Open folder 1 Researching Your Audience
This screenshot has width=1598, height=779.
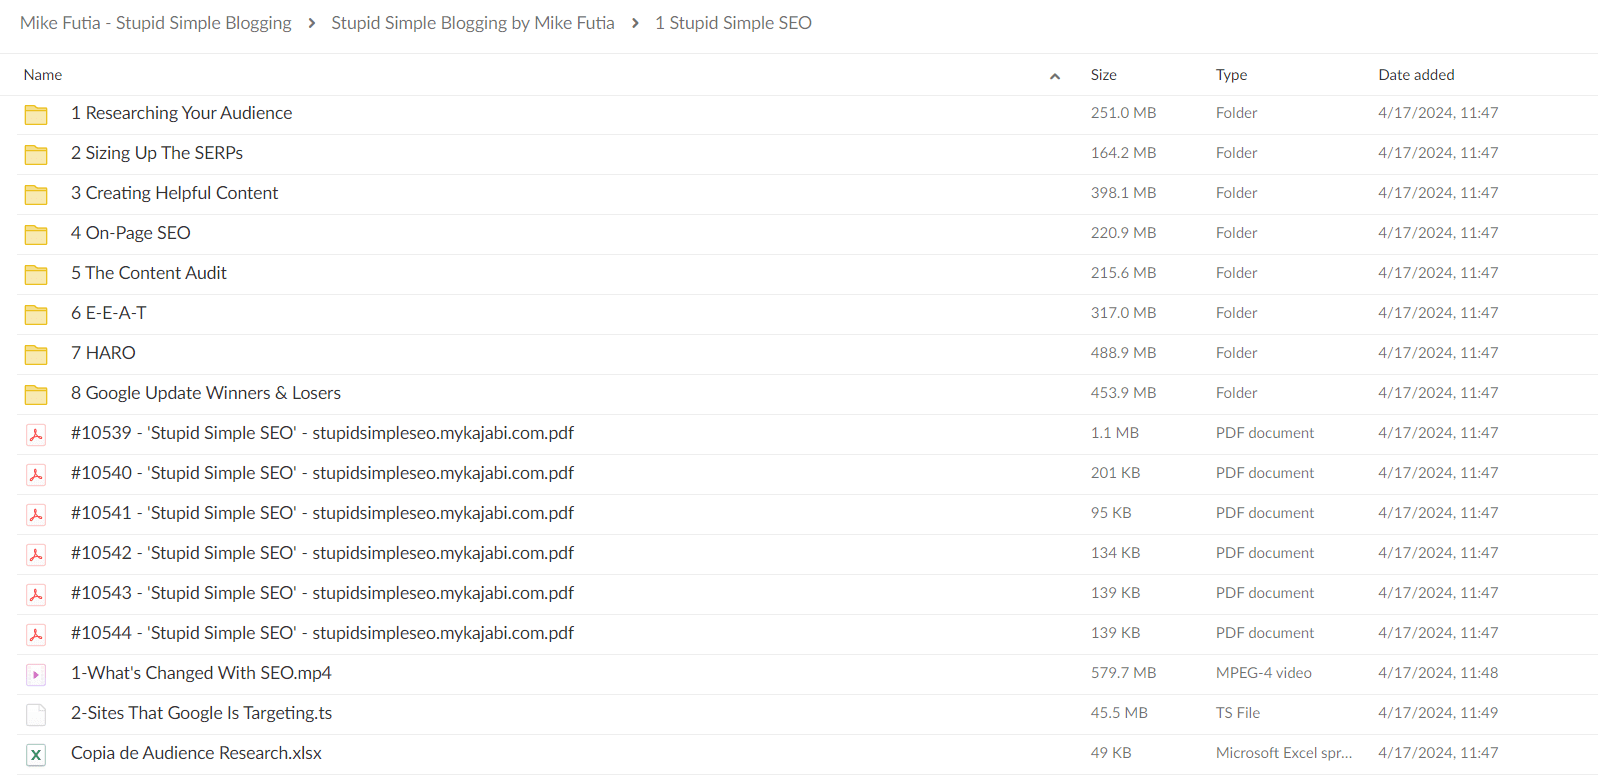tap(182, 113)
